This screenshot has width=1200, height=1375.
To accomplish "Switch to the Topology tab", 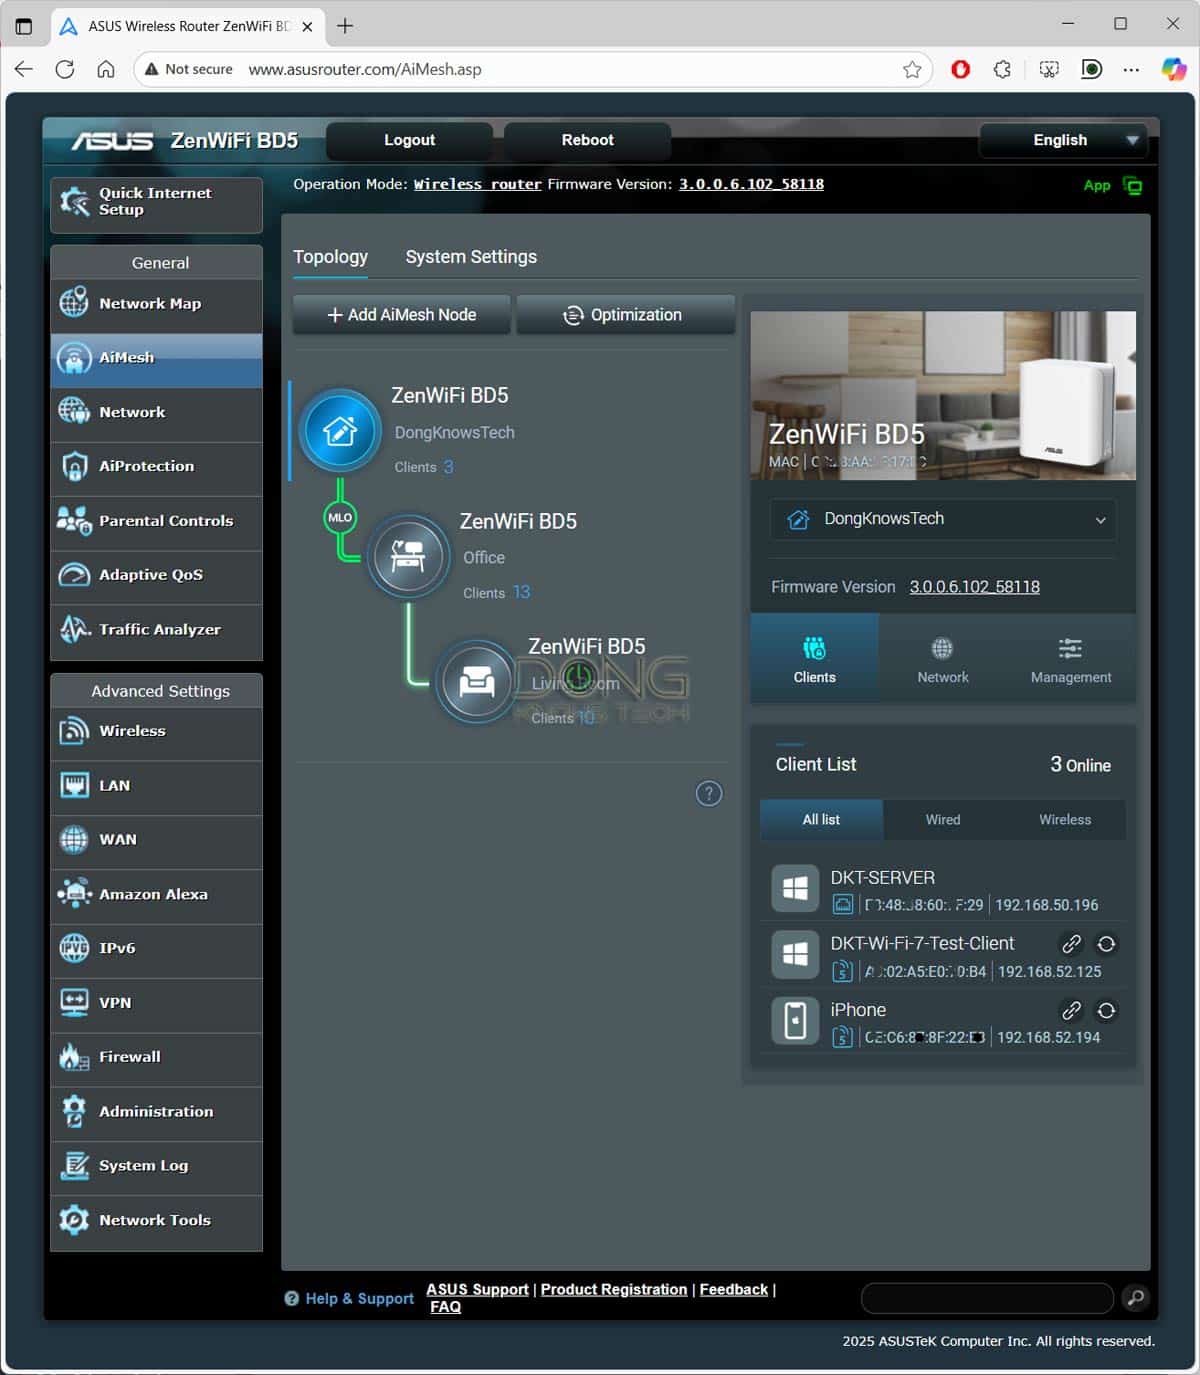I will (330, 257).
